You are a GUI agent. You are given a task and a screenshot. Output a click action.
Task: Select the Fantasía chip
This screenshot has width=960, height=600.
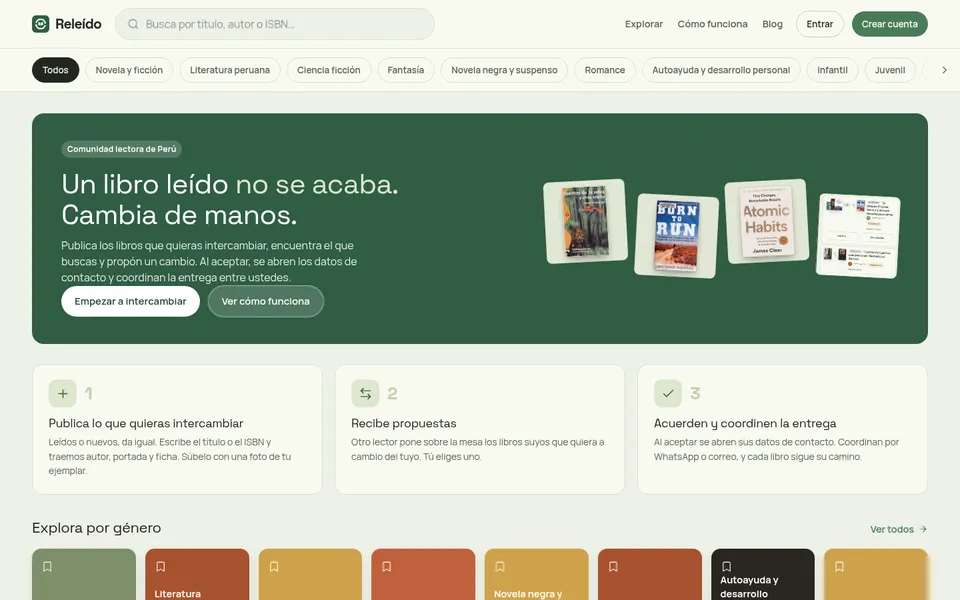coord(405,70)
